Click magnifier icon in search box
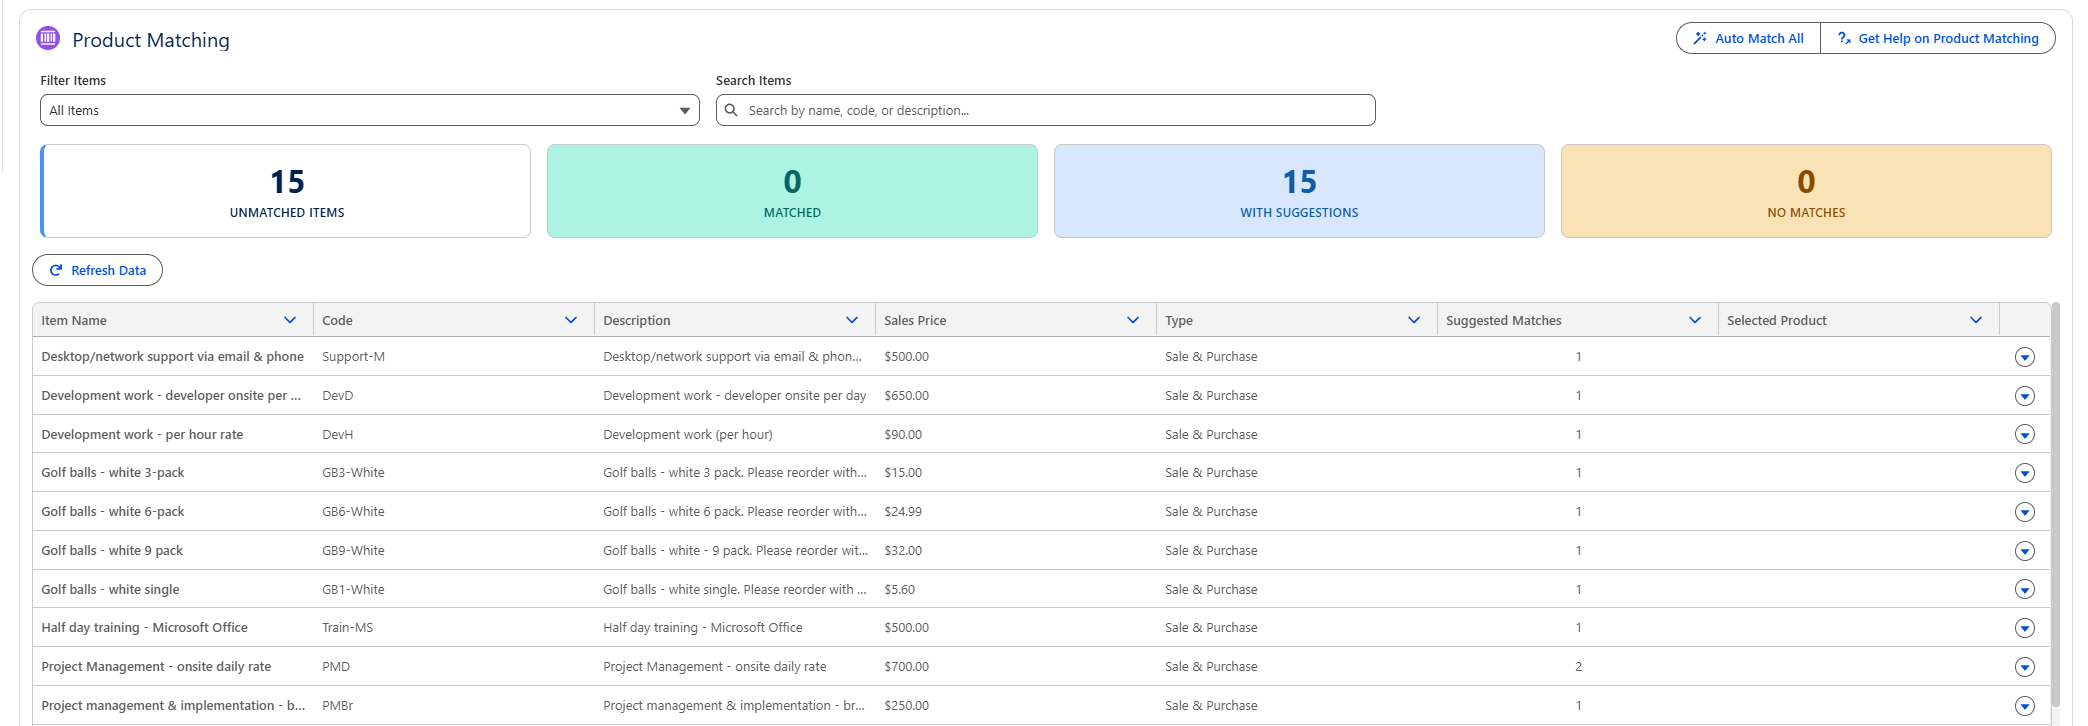 pos(731,110)
